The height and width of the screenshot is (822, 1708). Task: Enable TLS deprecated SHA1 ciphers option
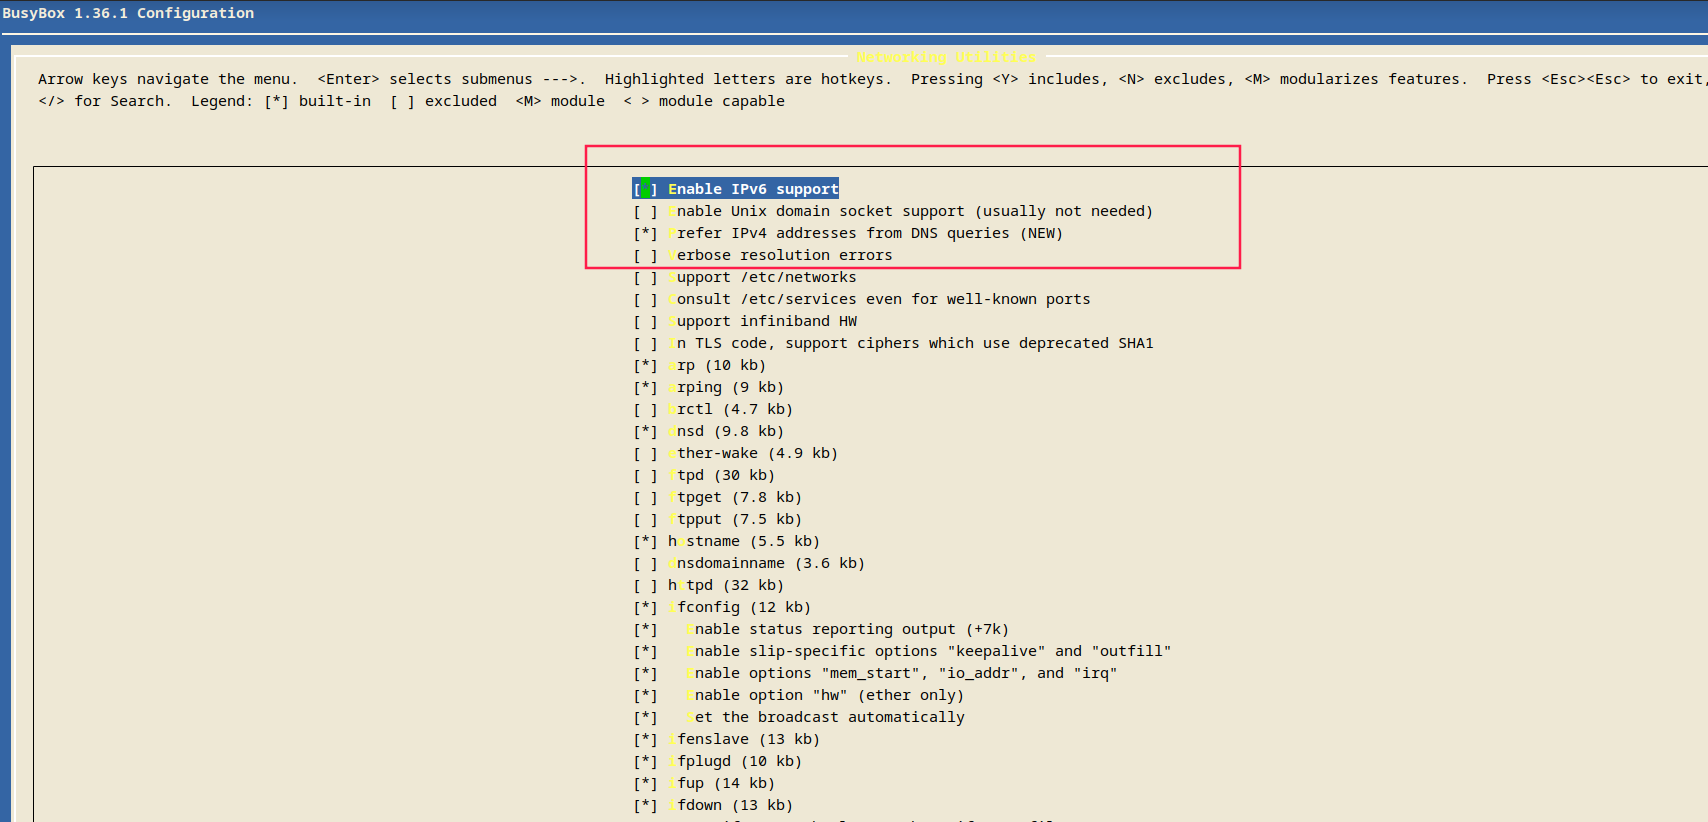pyautogui.click(x=893, y=343)
